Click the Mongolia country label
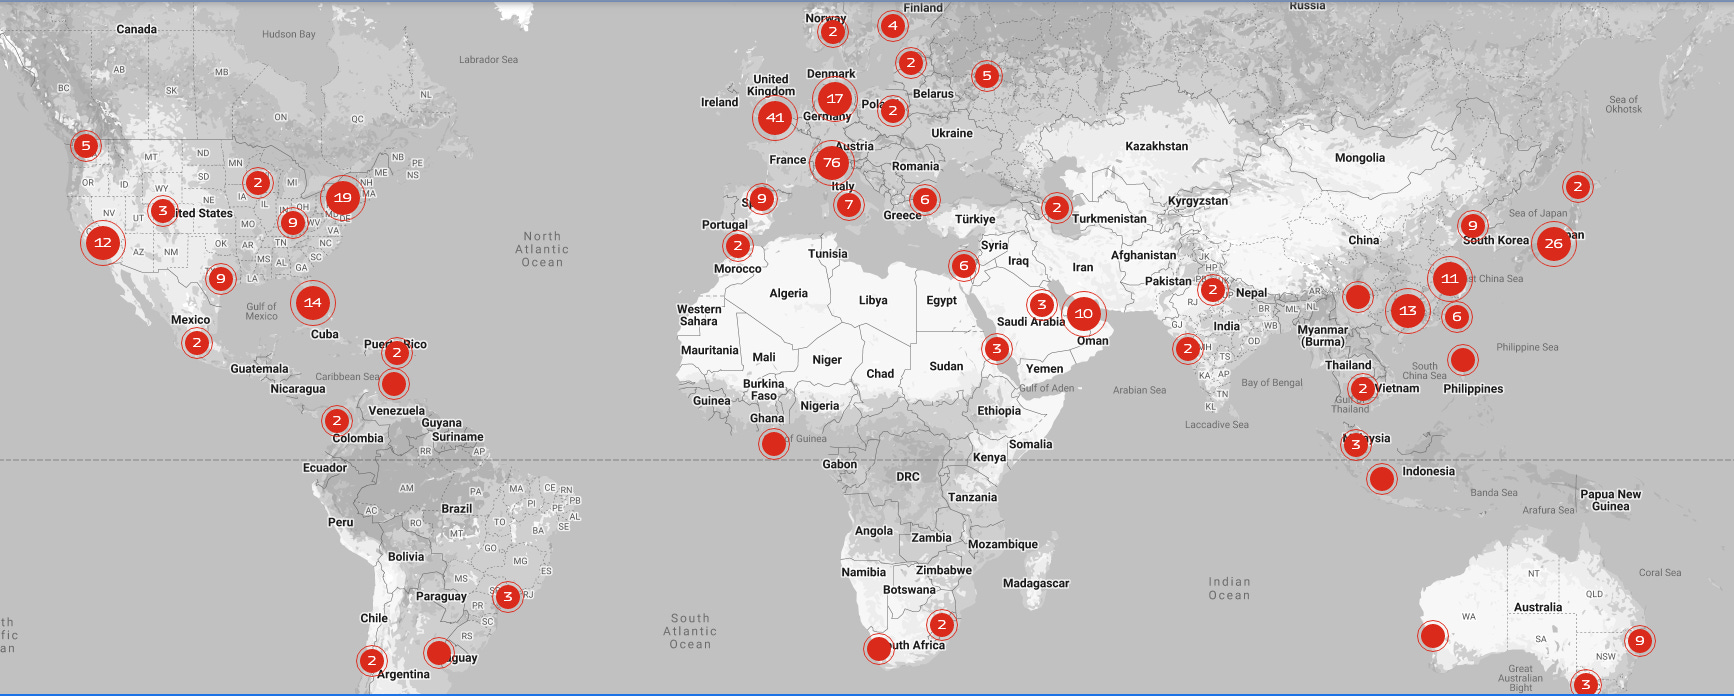Image resolution: width=1734 pixels, height=696 pixels. point(1360,158)
